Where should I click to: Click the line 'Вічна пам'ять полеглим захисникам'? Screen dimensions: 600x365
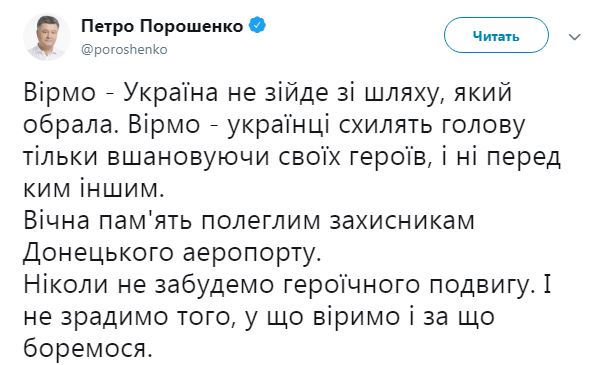(x=249, y=221)
